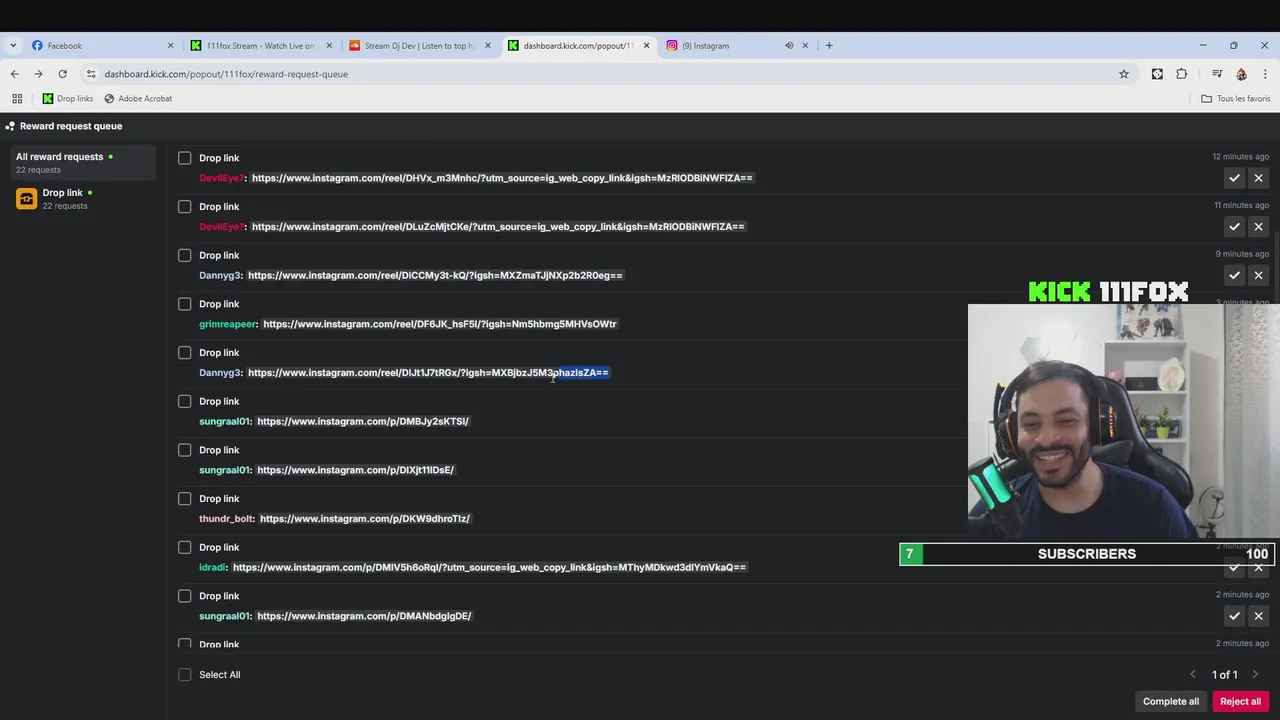
Task: Select All reward requests in sidebar
Action: (84, 163)
